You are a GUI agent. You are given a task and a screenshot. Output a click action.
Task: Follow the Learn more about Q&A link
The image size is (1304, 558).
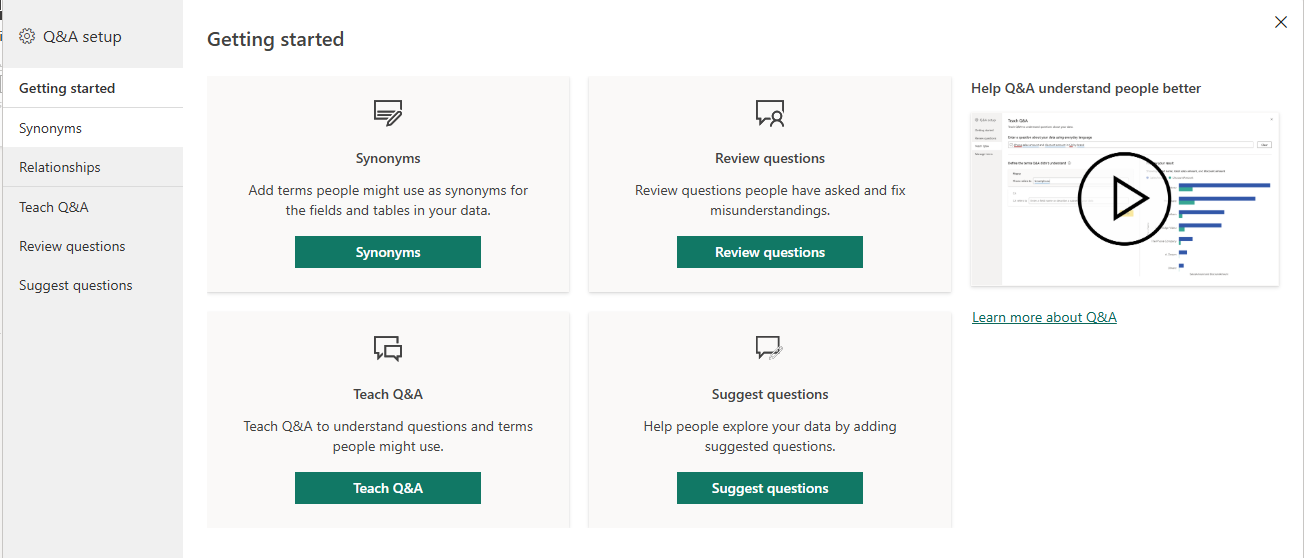coord(1044,317)
